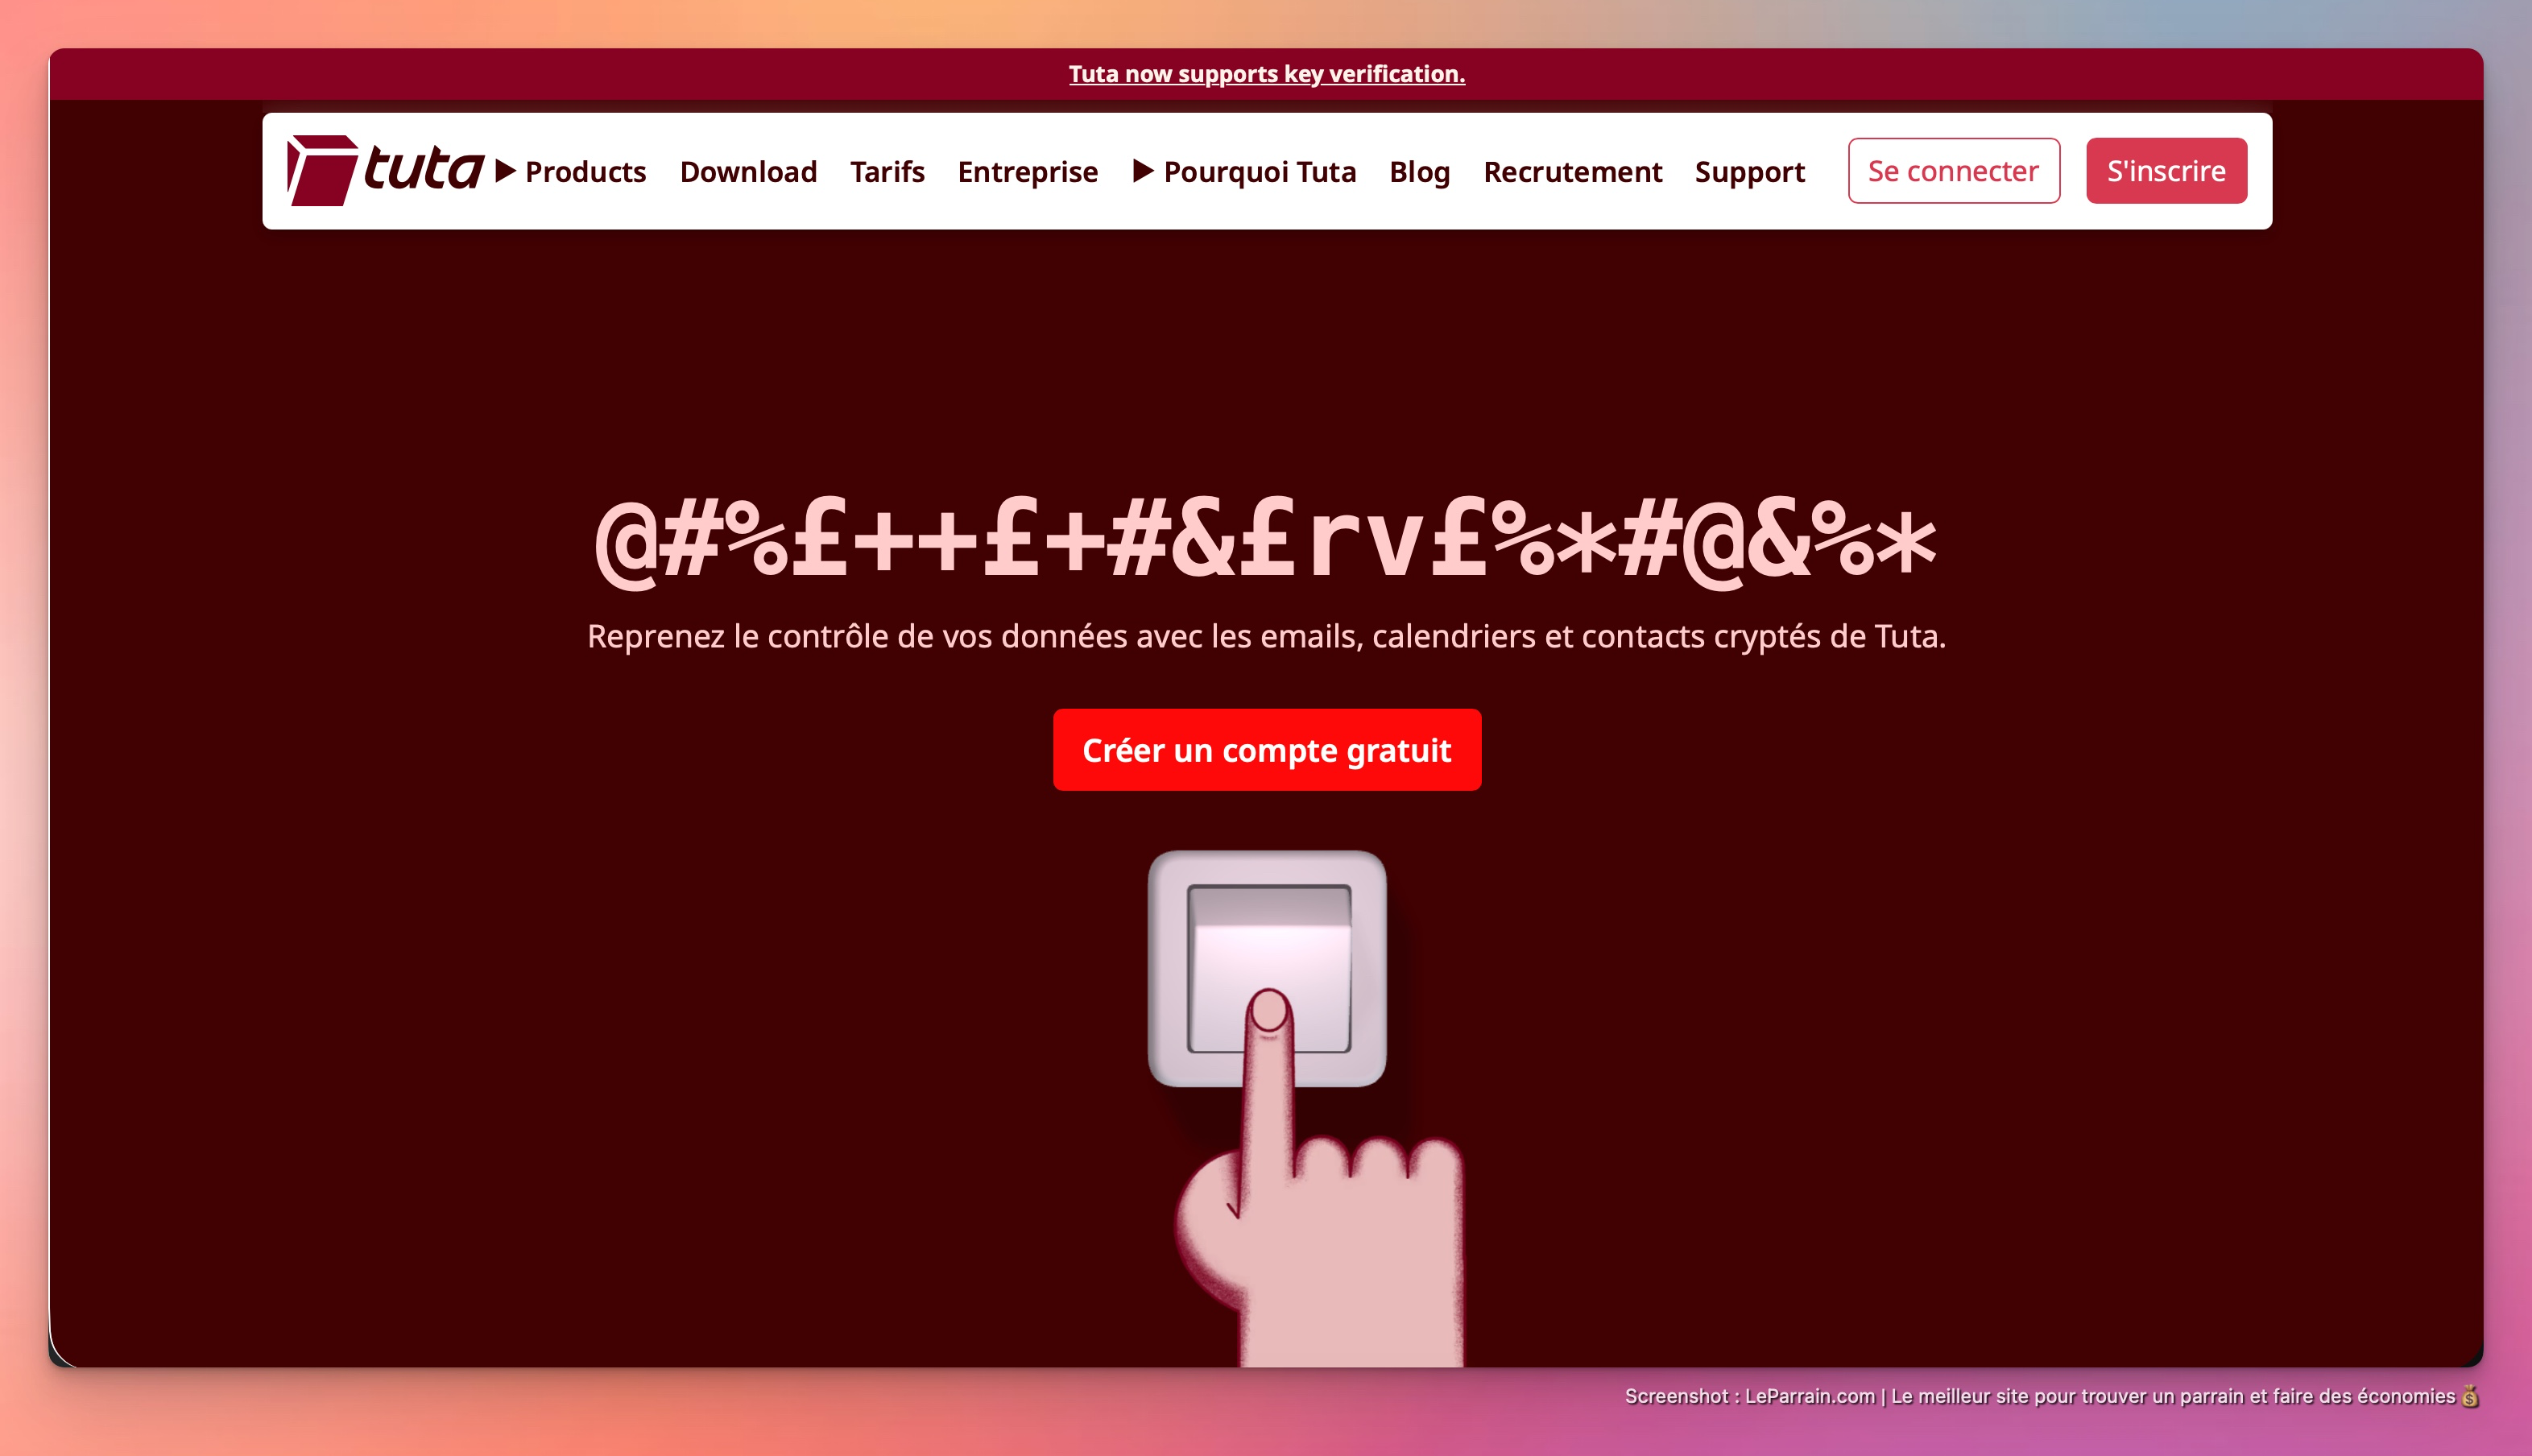Screen dimensions: 2532x1456
Task: Expand the Products disclosure triangle
Action: [x=506, y=171]
